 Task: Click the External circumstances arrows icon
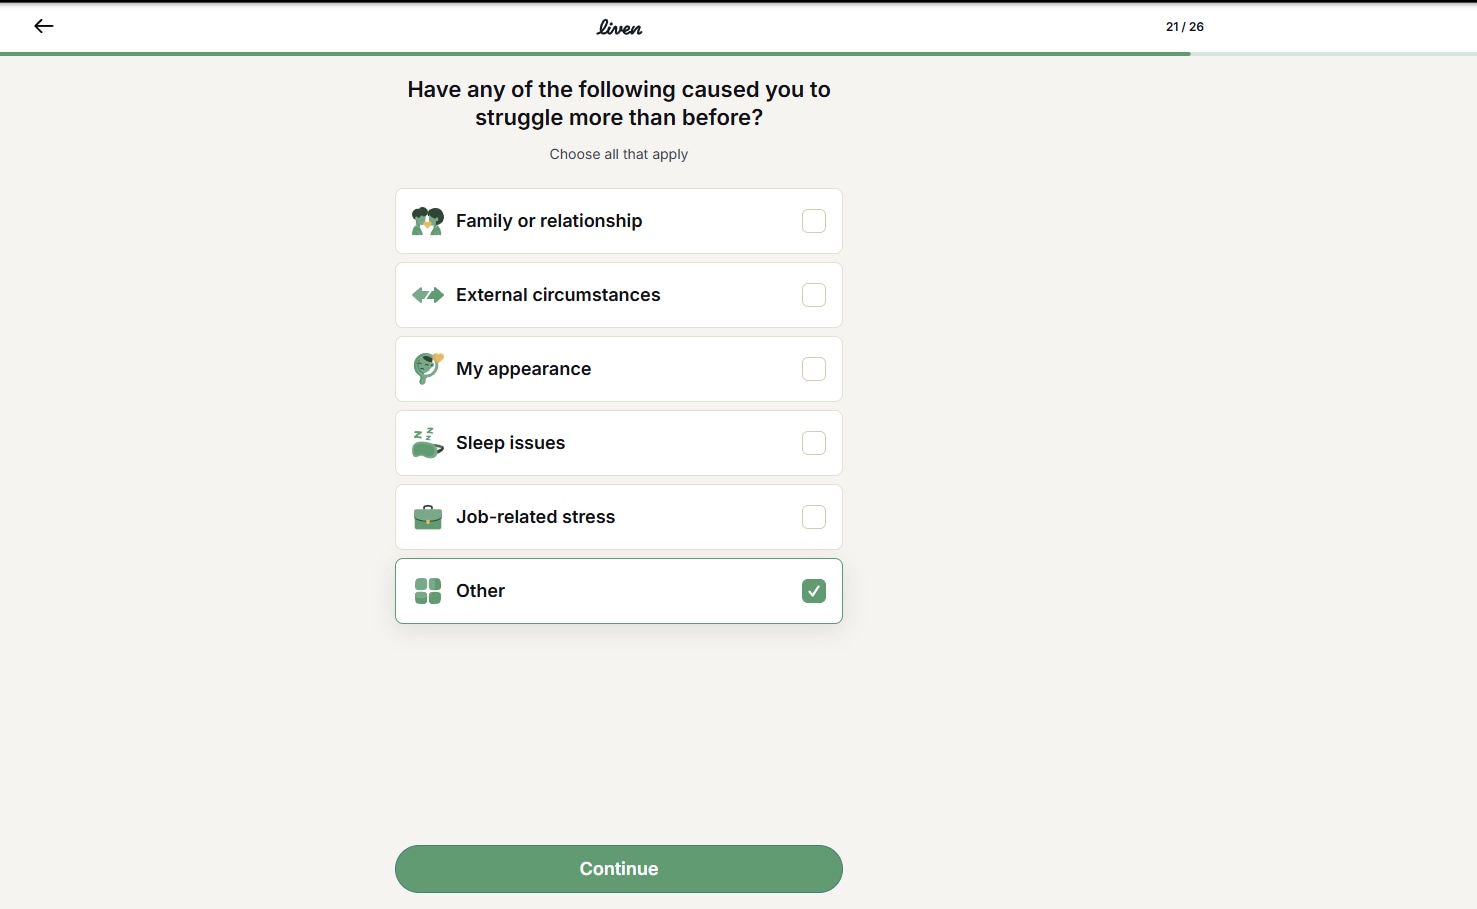tap(428, 295)
